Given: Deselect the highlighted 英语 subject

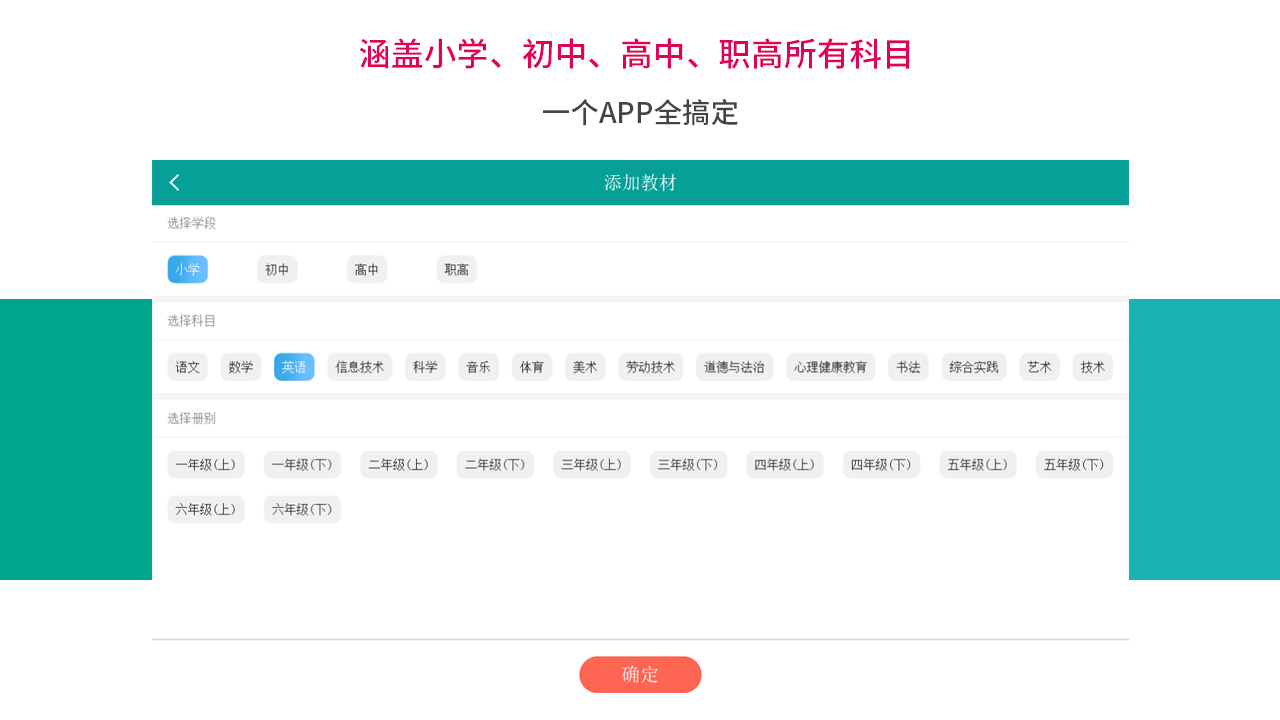Looking at the screenshot, I should pos(293,367).
